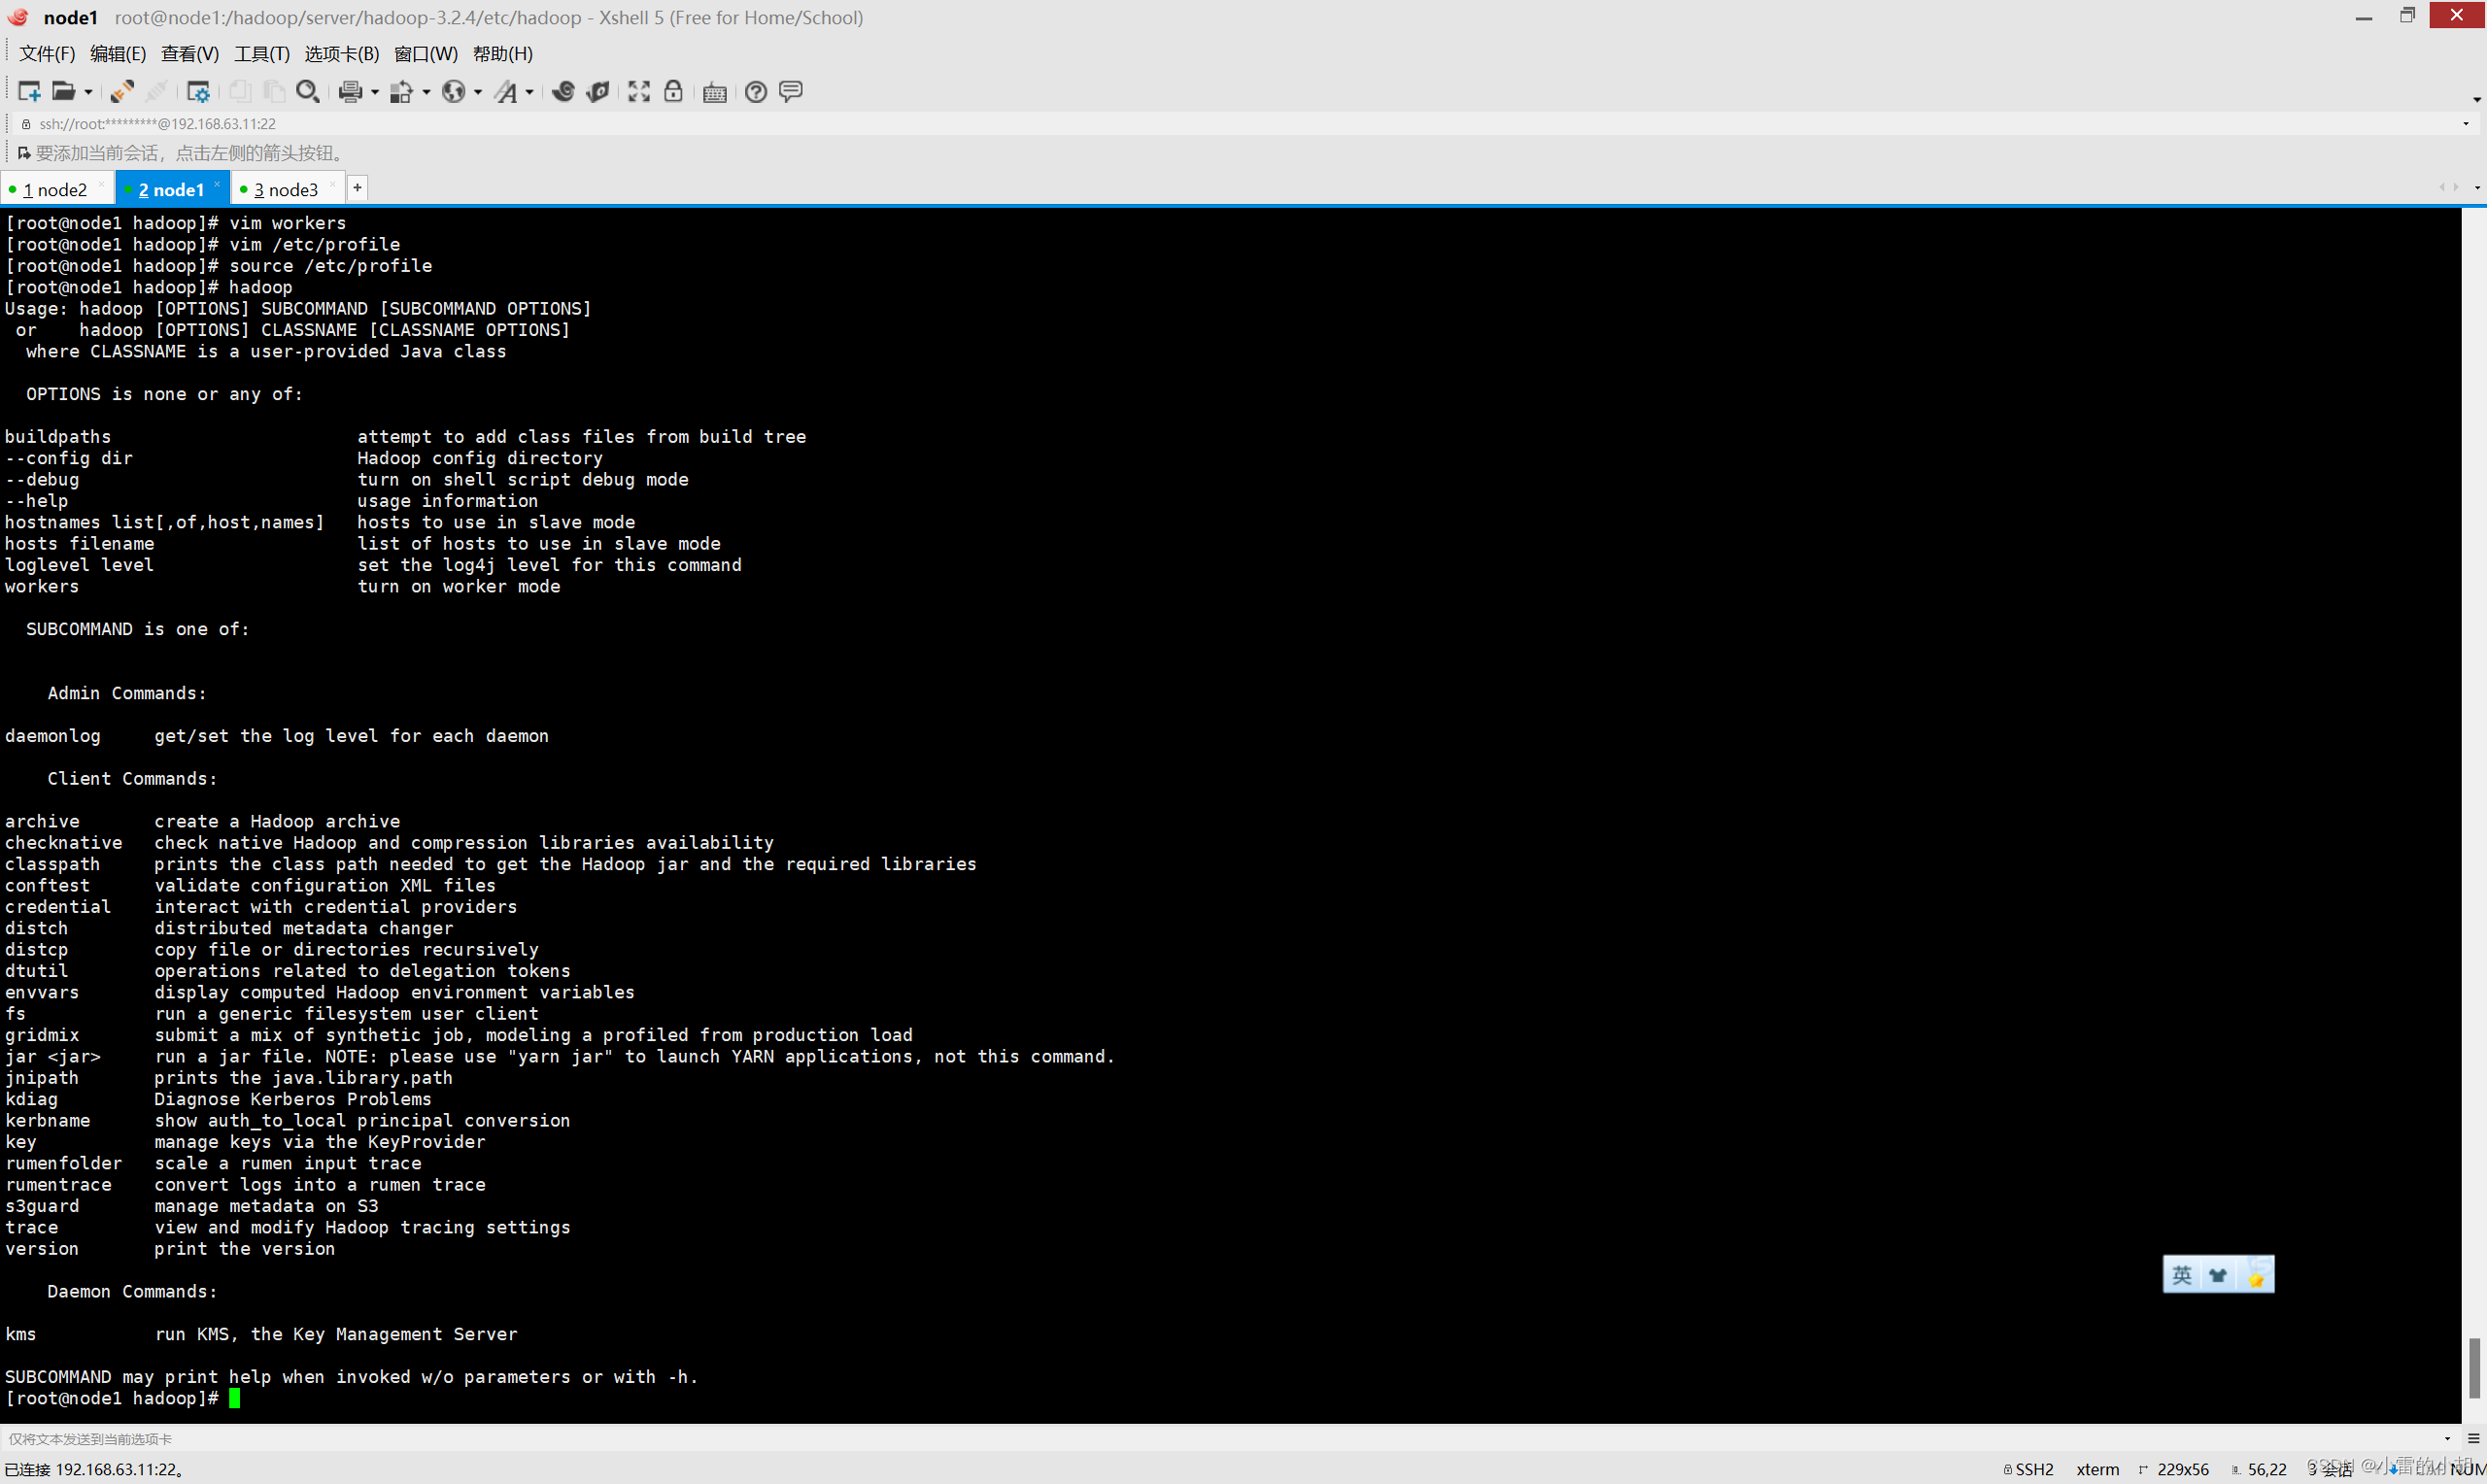This screenshot has height=1484, width=2487.
Task: Add a new tab with plus button
Action: point(357,188)
